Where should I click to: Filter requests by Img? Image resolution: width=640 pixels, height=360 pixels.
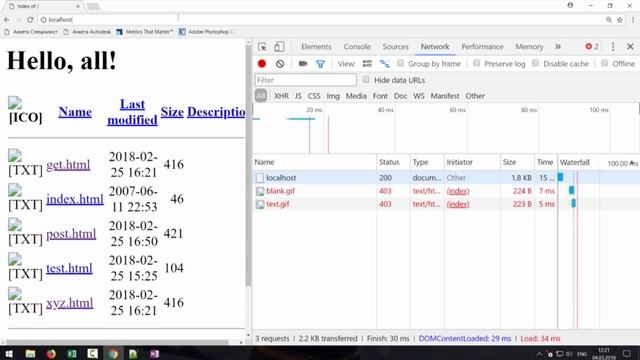click(x=333, y=96)
